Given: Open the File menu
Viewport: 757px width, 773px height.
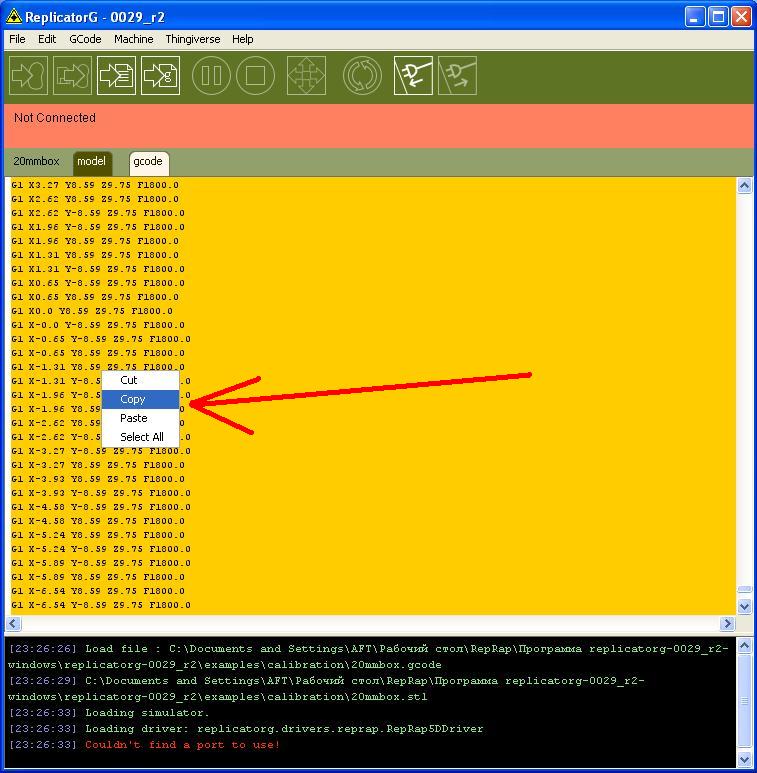Looking at the screenshot, I should [17, 39].
